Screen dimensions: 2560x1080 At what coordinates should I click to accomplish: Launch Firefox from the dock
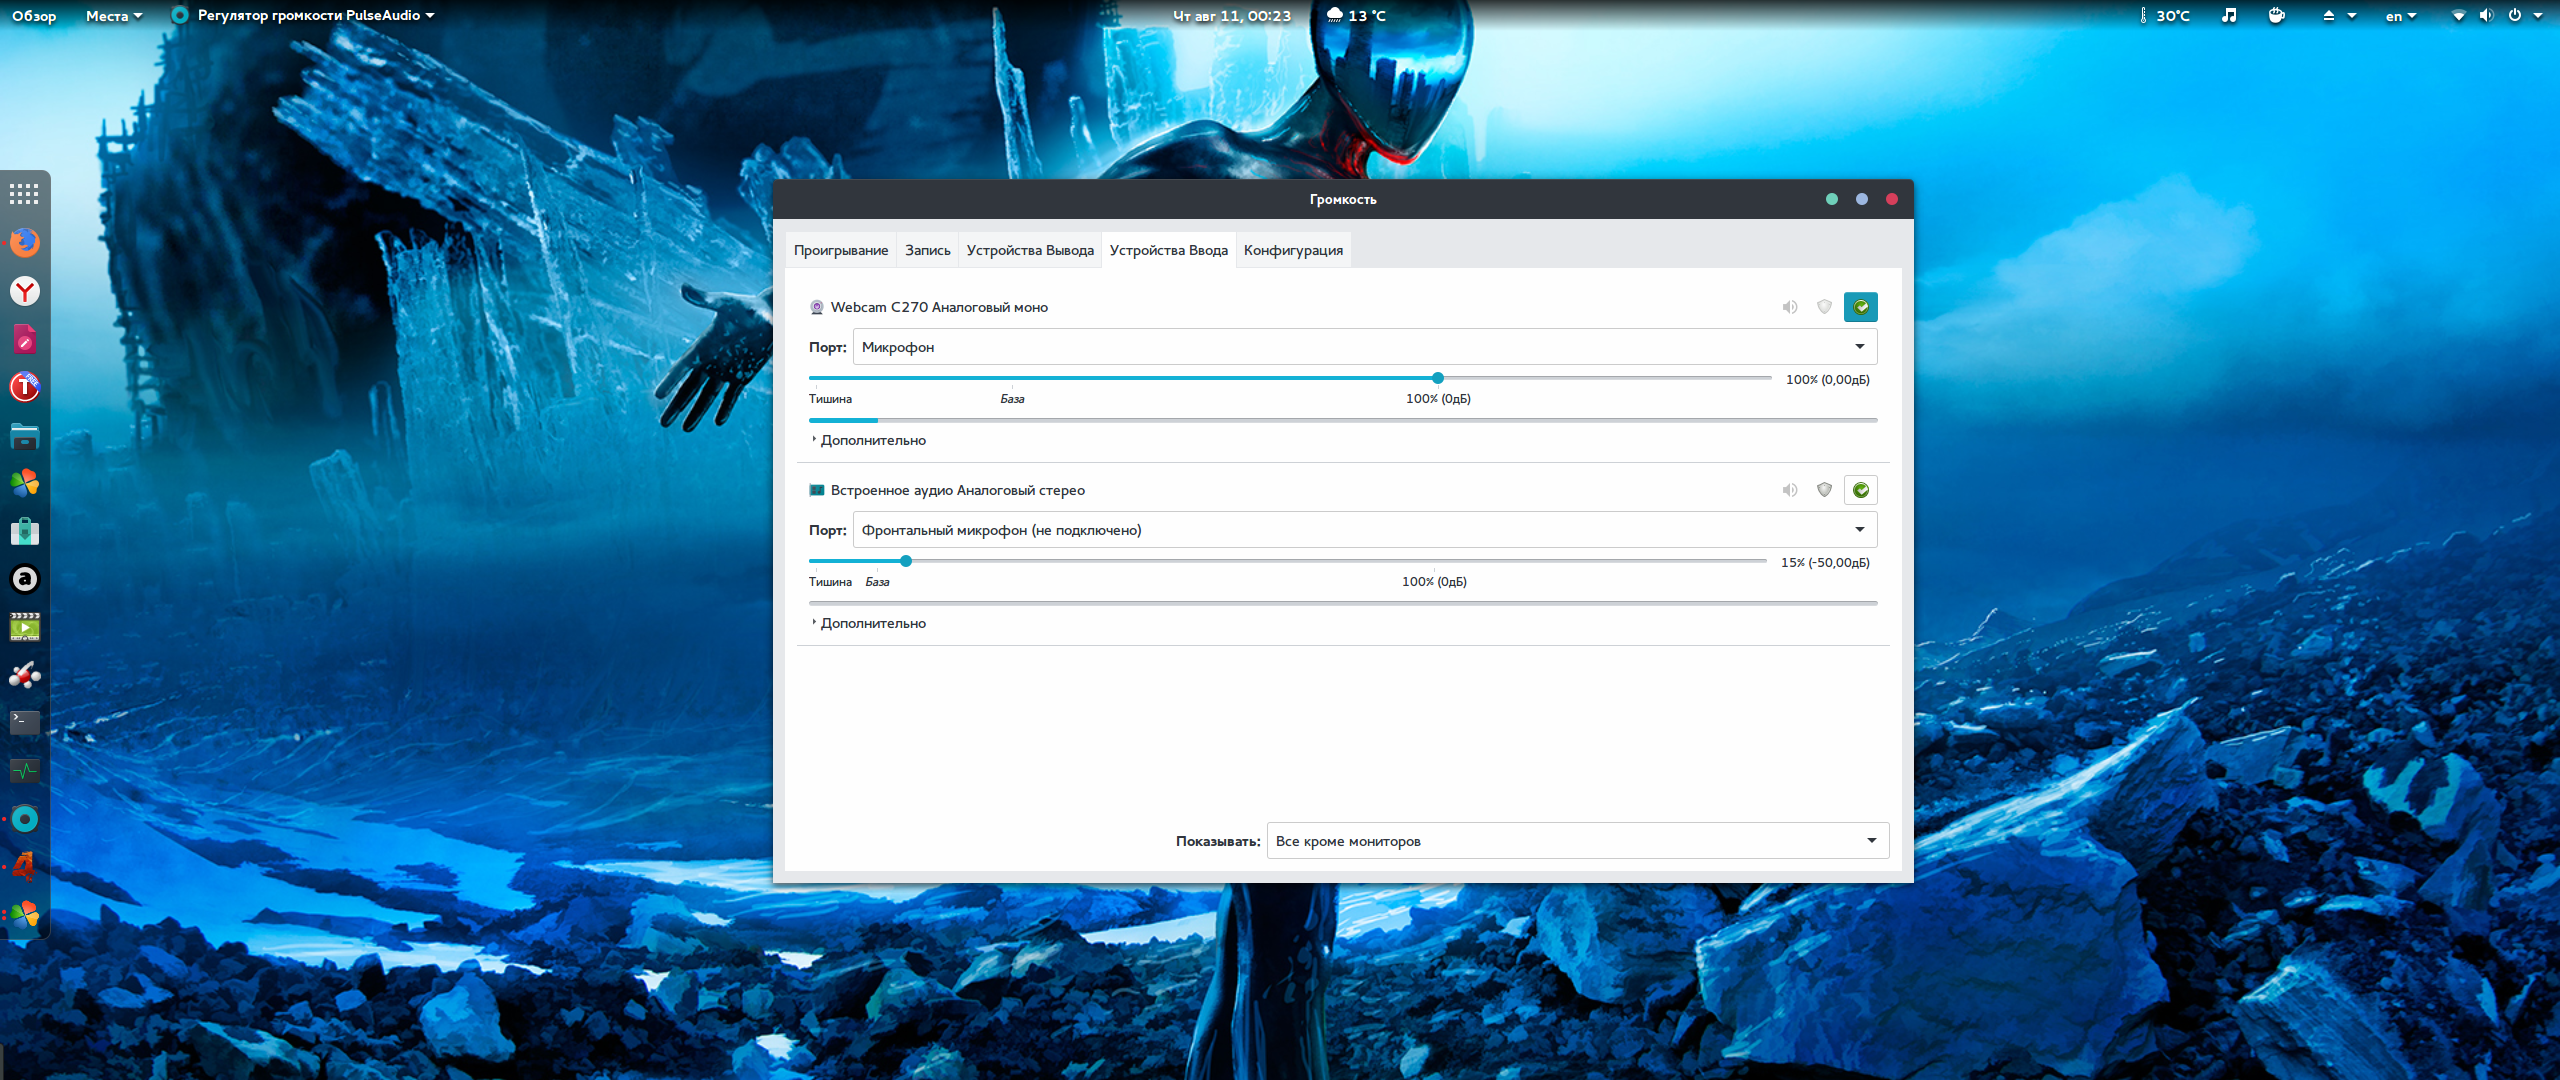[x=25, y=243]
